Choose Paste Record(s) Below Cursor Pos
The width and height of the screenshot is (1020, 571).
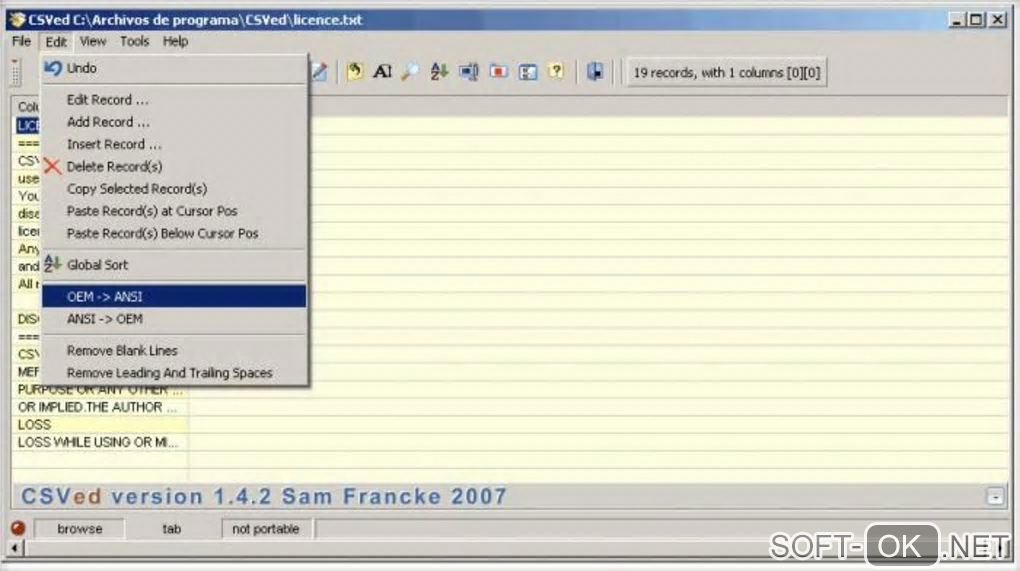[x=174, y=233]
